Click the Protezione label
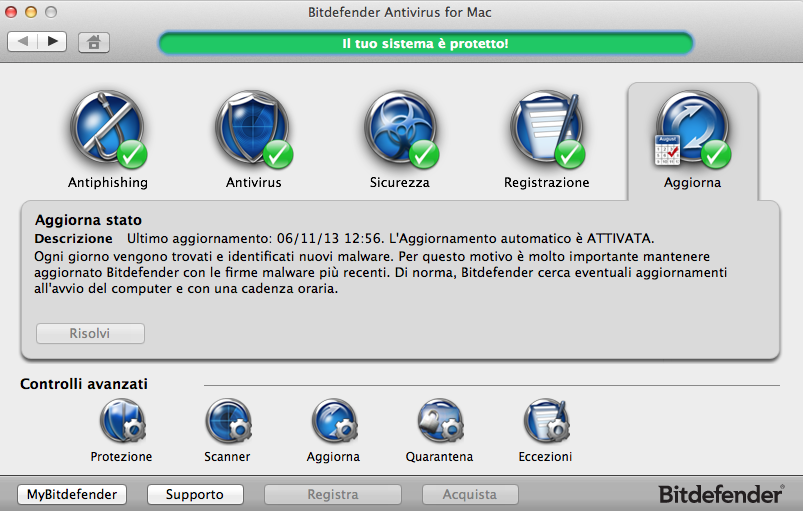This screenshot has width=803, height=511. [121, 456]
